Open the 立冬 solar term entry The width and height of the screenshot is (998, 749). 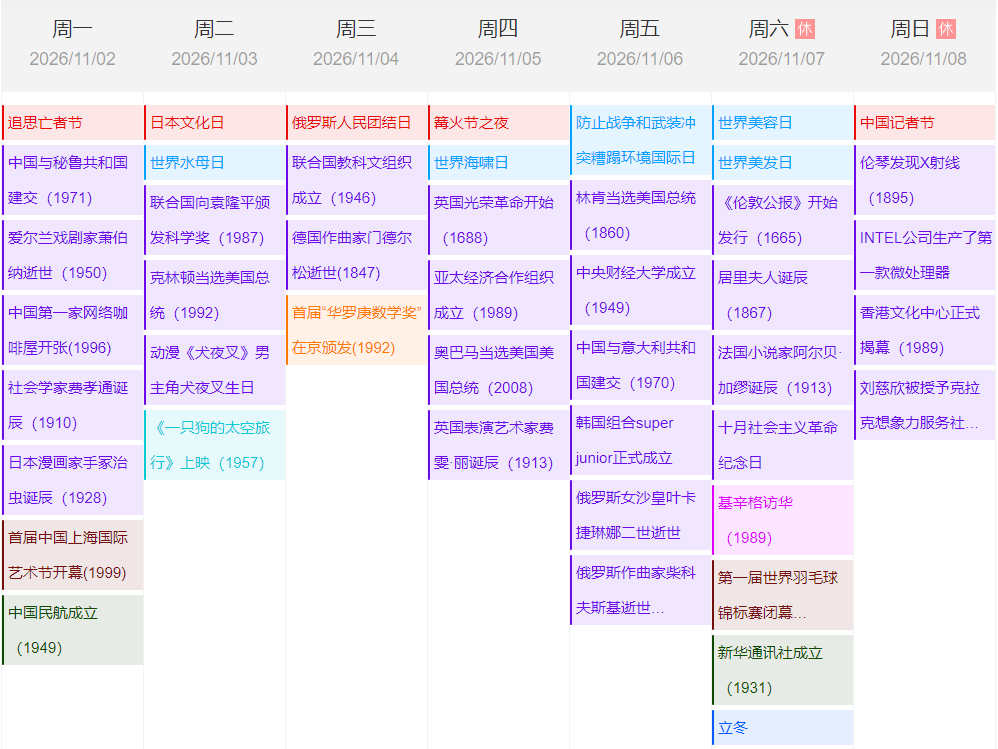783,728
